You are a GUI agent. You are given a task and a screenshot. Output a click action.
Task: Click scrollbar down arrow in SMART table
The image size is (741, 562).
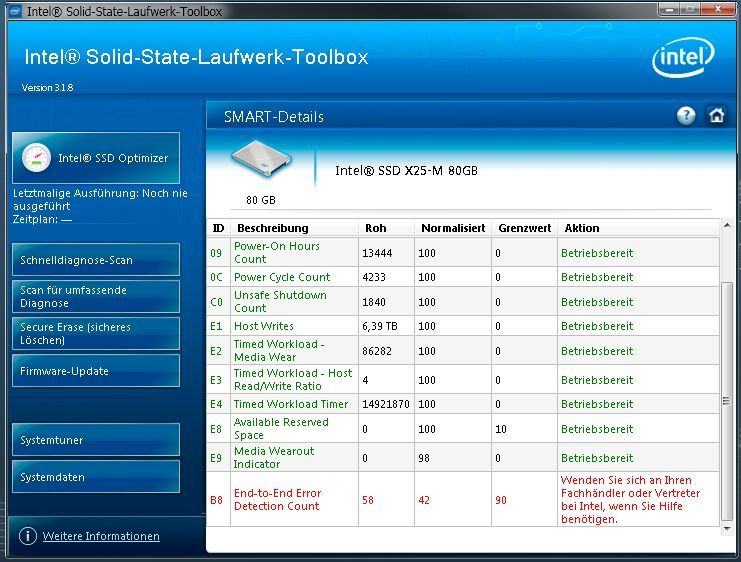pos(727,529)
